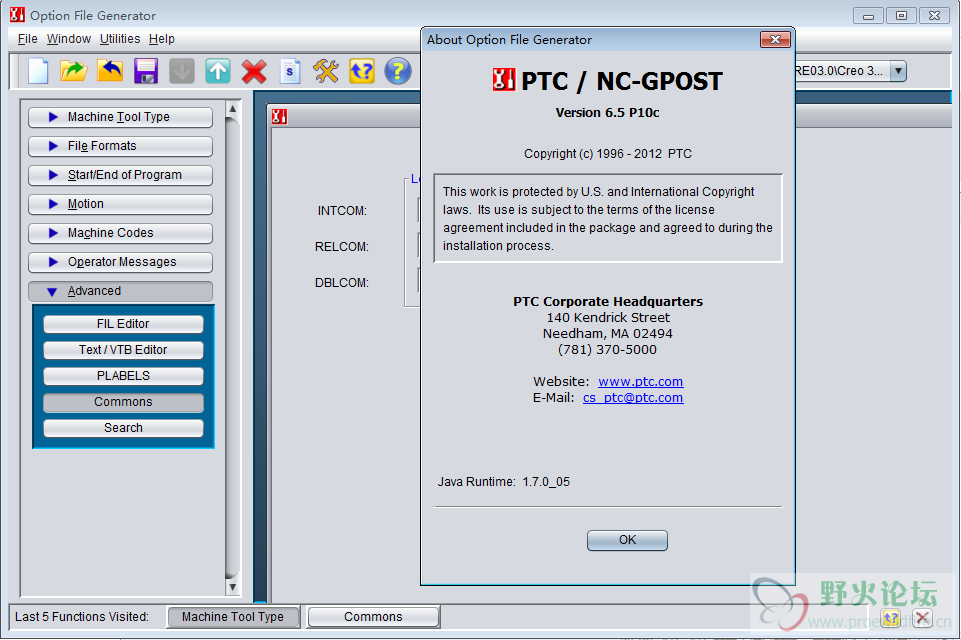Click the sidebar vertical scrollbar track

pos(232,348)
